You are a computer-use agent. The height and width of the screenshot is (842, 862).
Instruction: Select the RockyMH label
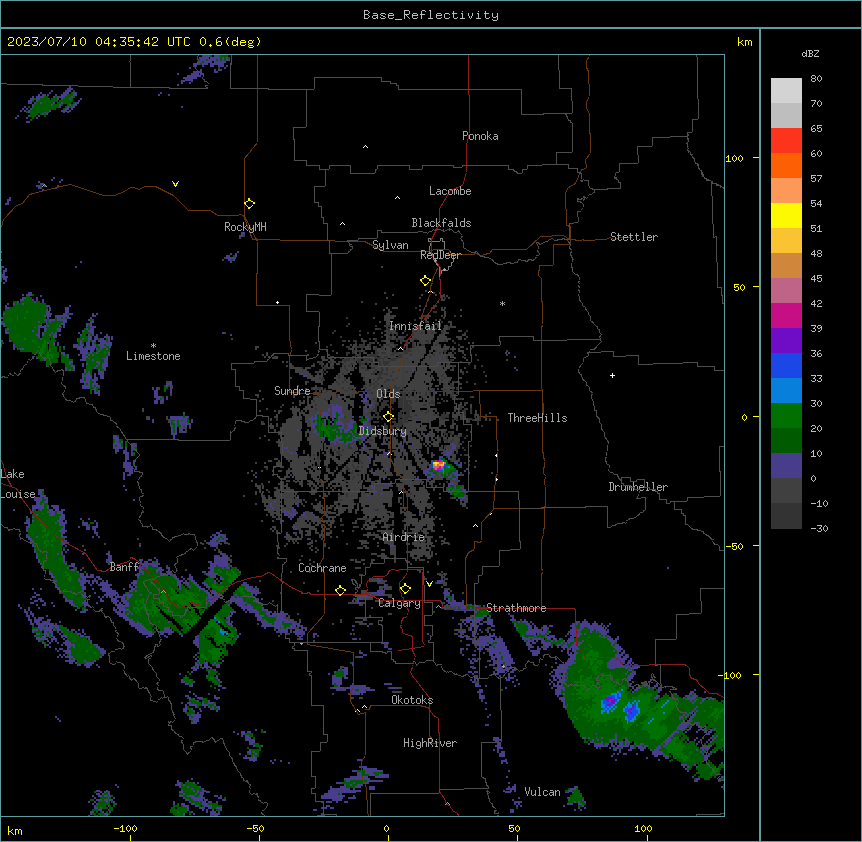pyautogui.click(x=245, y=227)
